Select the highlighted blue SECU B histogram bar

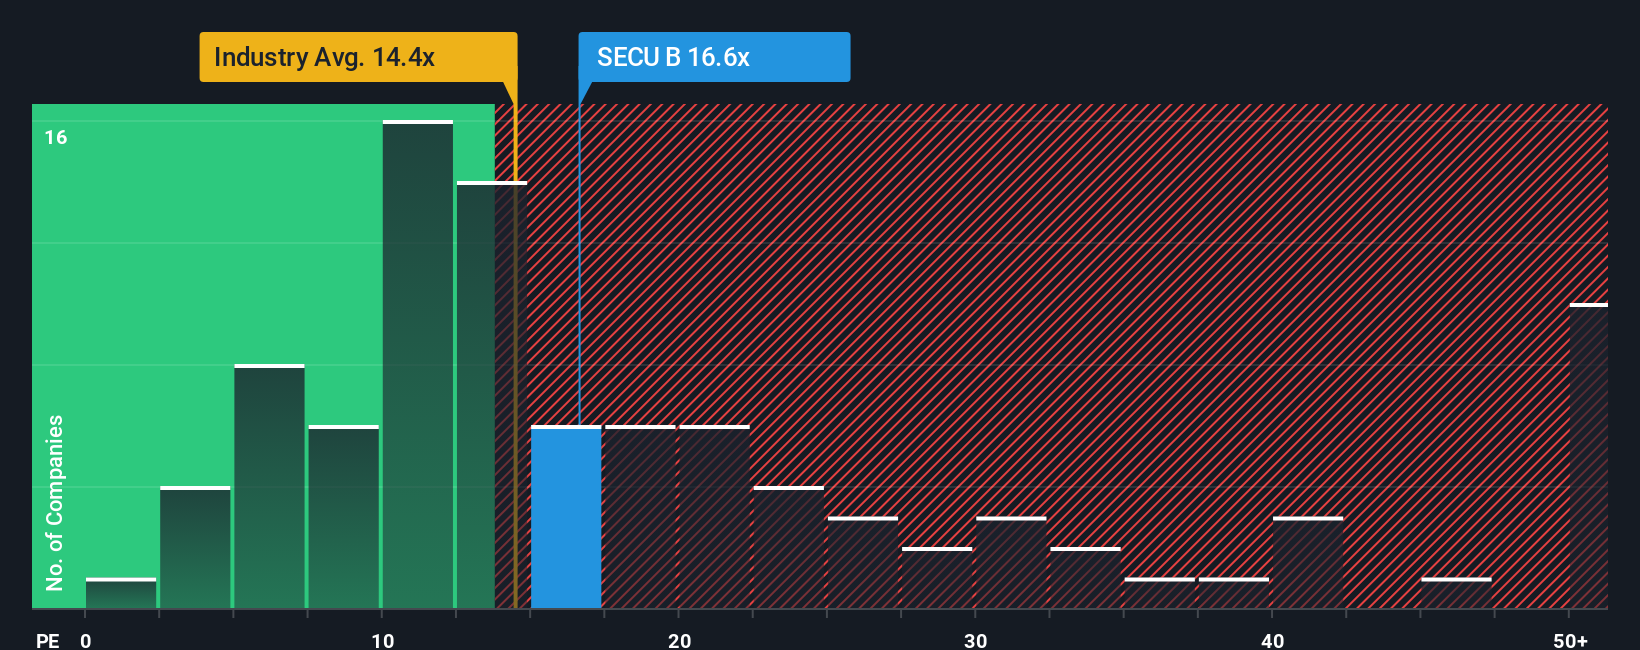566,517
